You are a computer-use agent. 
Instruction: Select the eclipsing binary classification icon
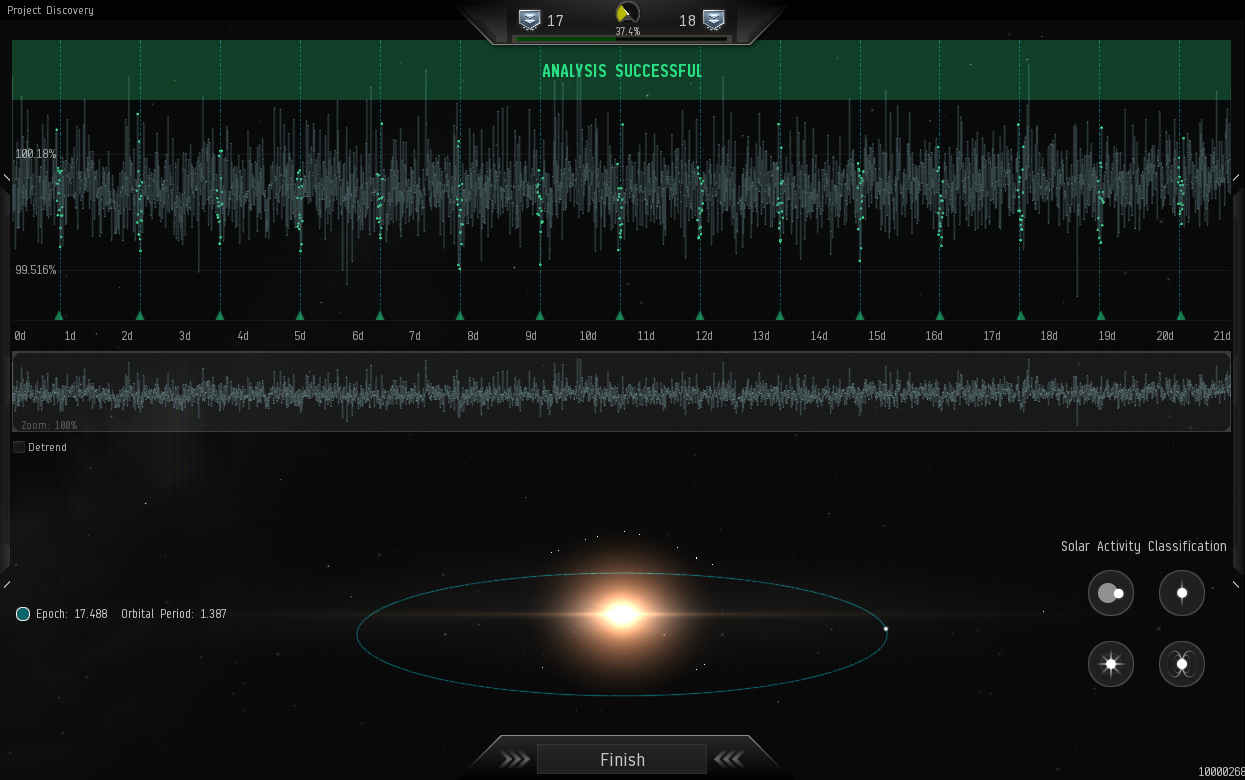click(x=1111, y=593)
